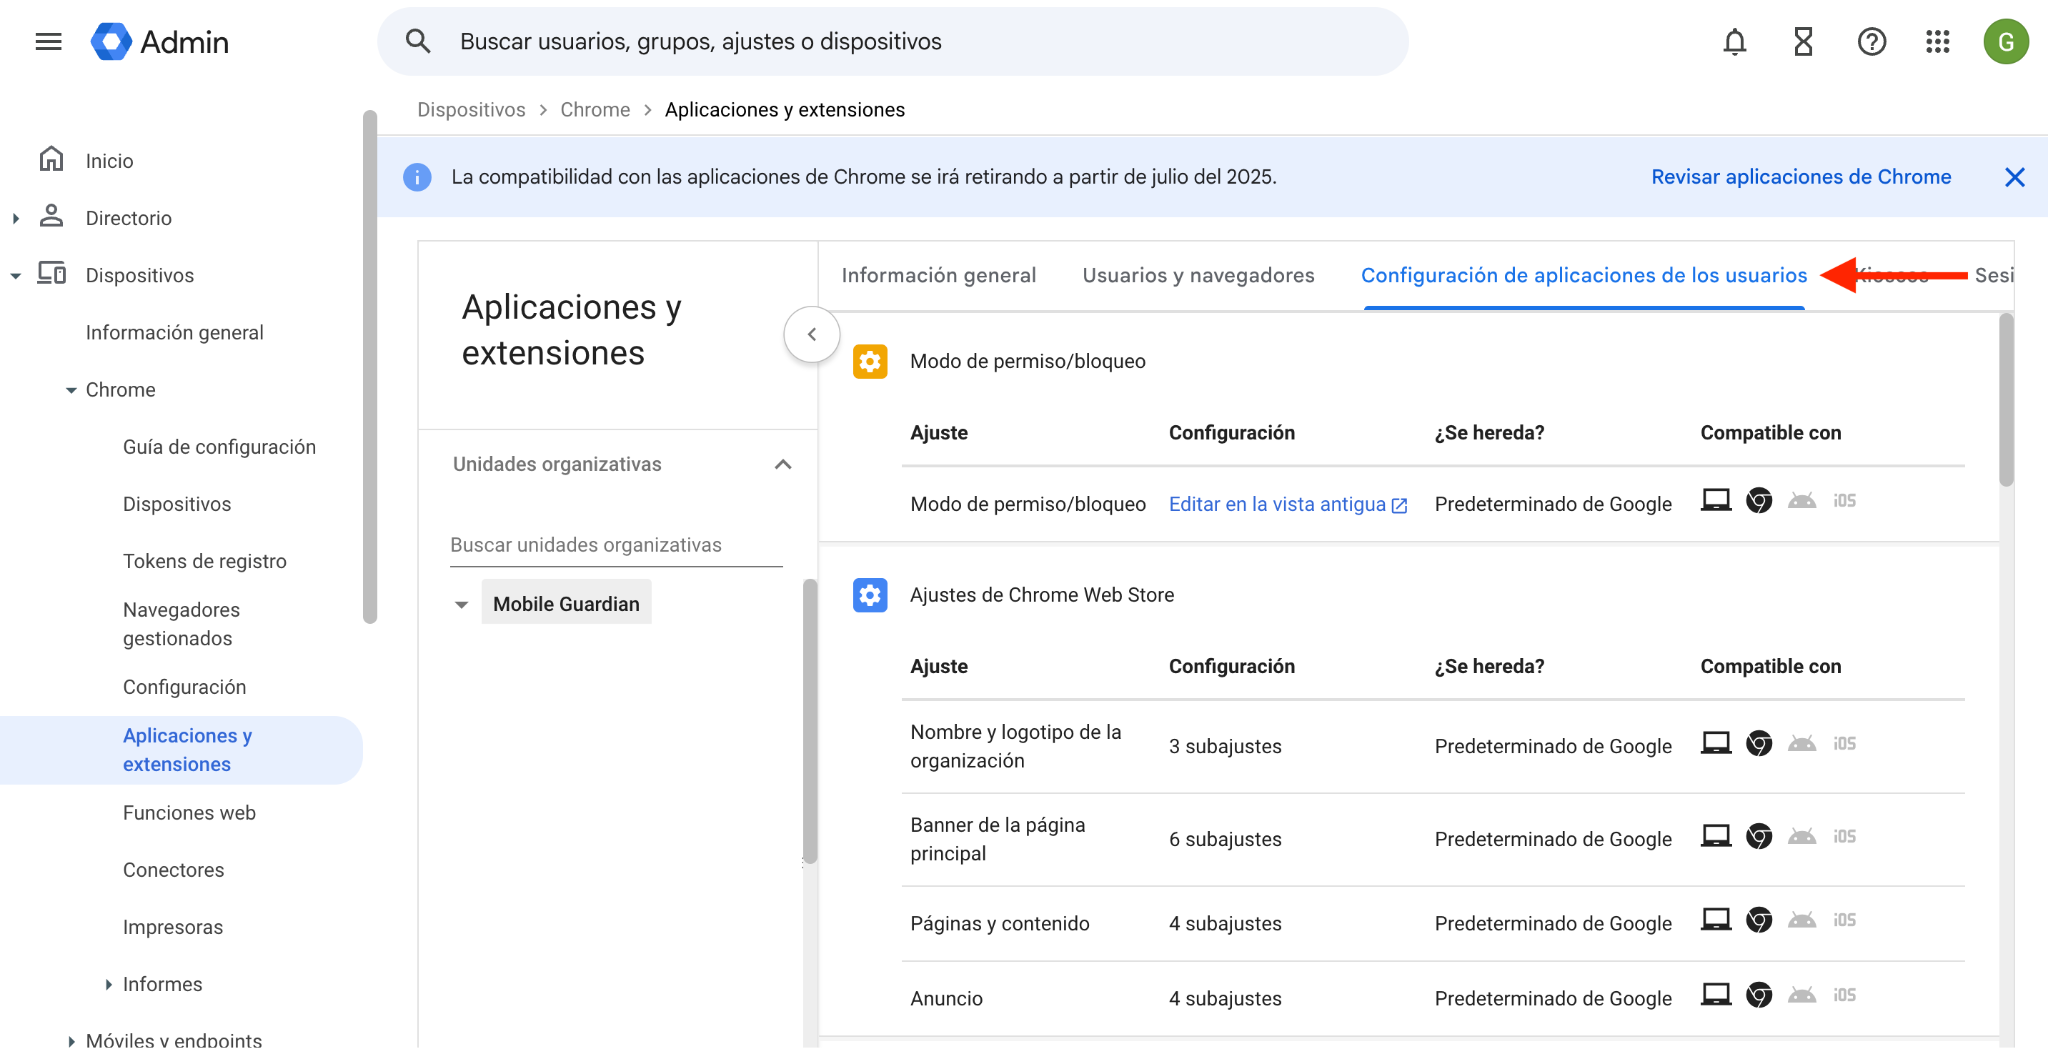This screenshot has height=1048, width=2048.
Task: Open Editar en la vista antigua link
Action: (1287, 505)
